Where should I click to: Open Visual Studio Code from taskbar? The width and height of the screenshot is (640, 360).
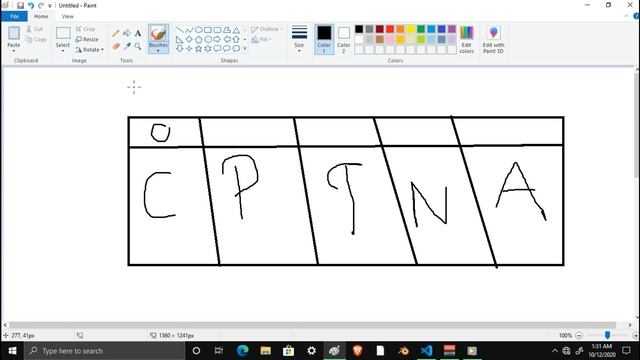click(426, 351)
